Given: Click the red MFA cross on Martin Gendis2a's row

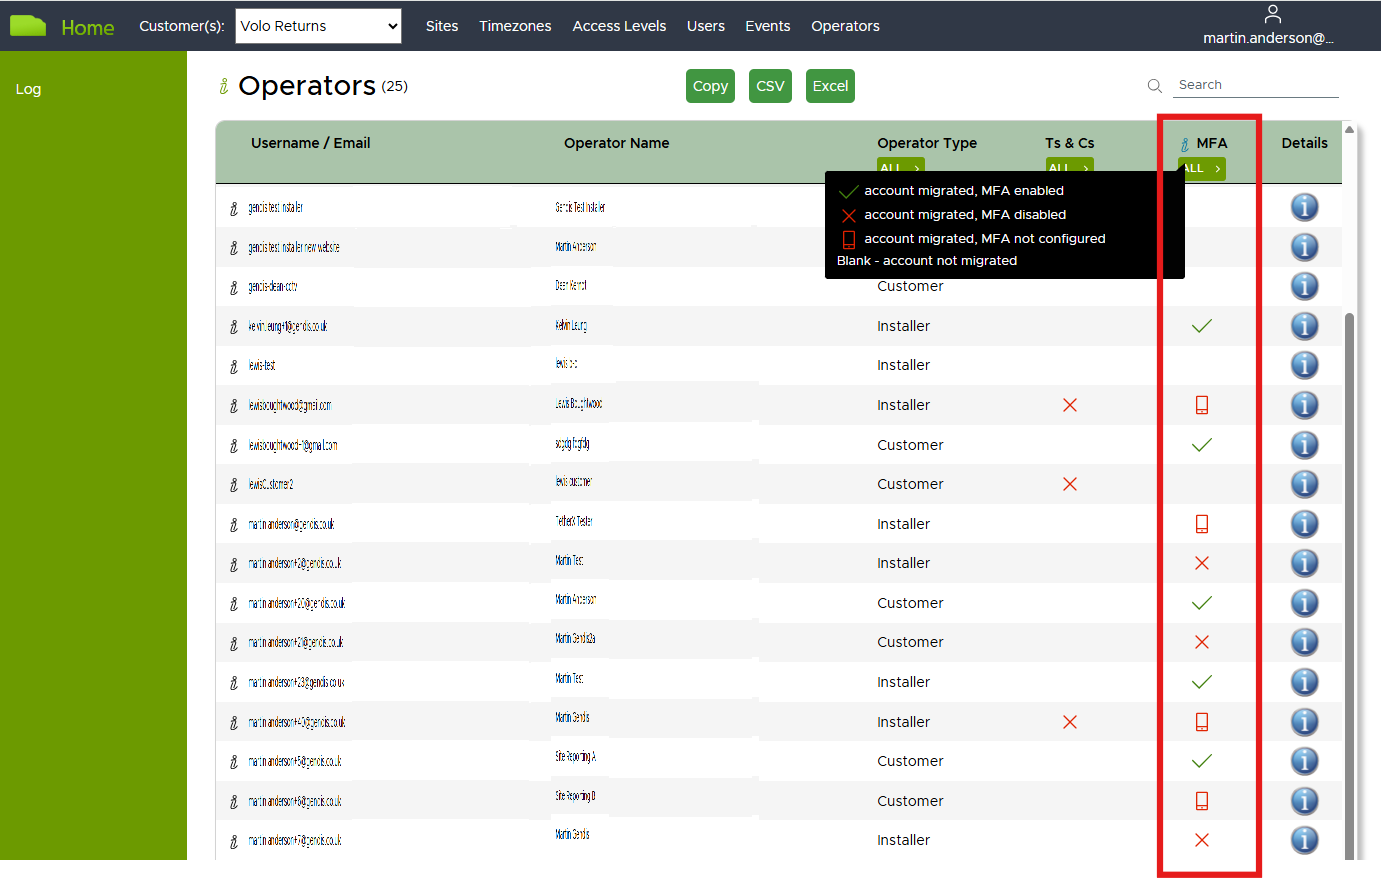Looking at the screenshot, I should [x=1201, y=642].
